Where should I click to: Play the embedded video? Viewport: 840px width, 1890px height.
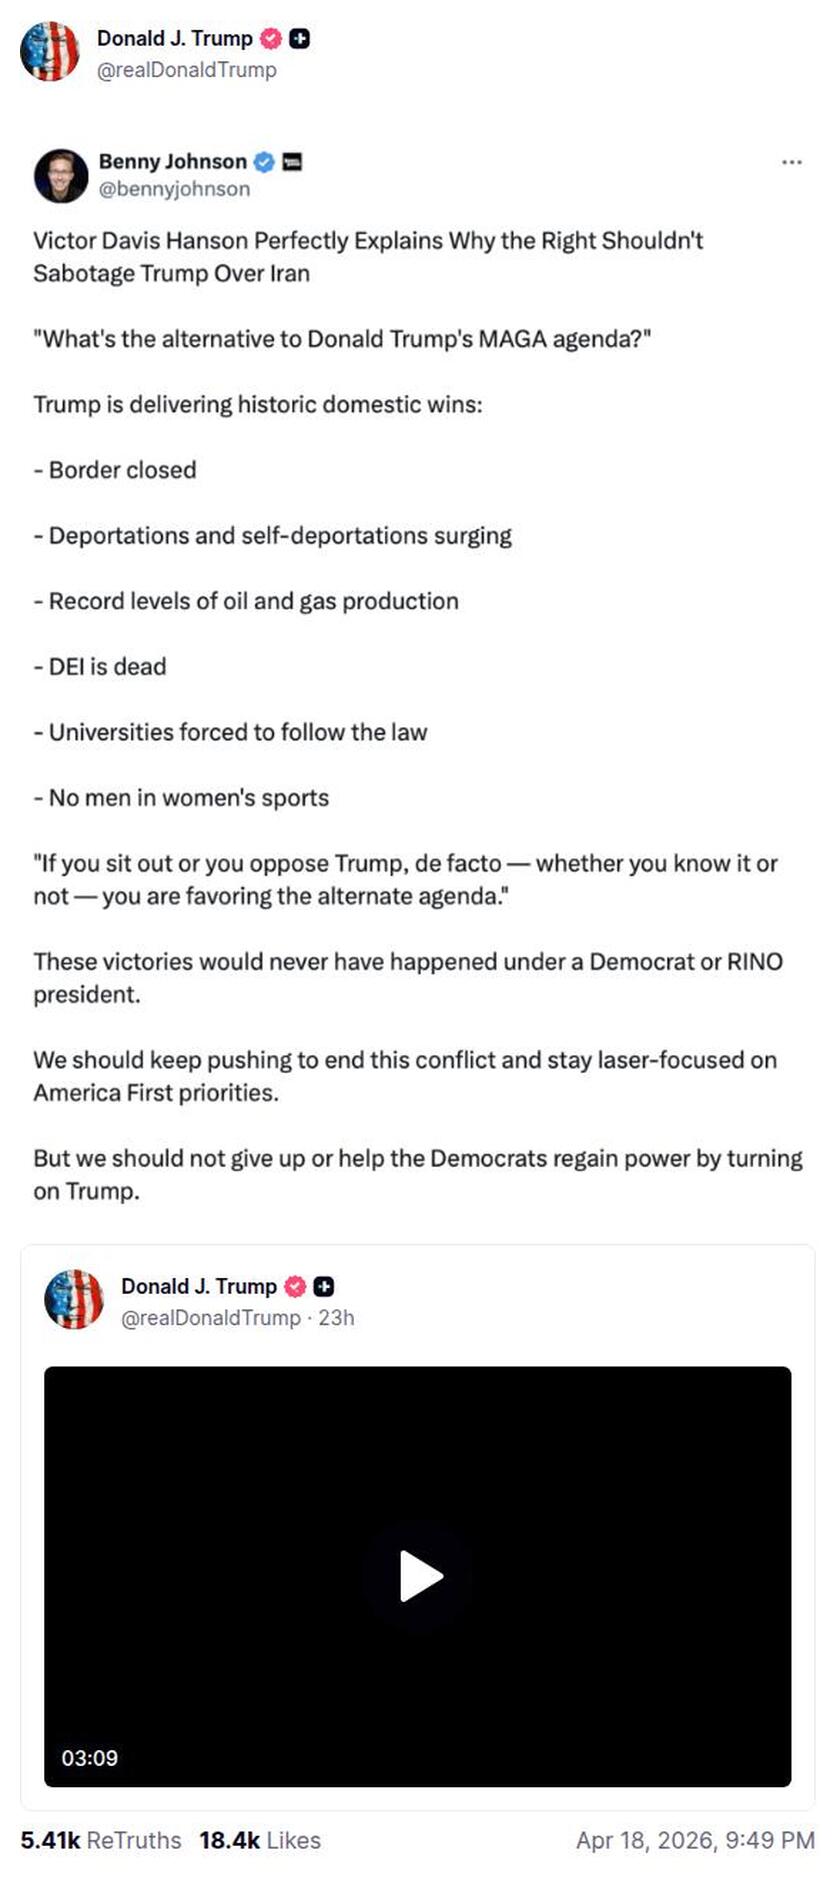420,1577
